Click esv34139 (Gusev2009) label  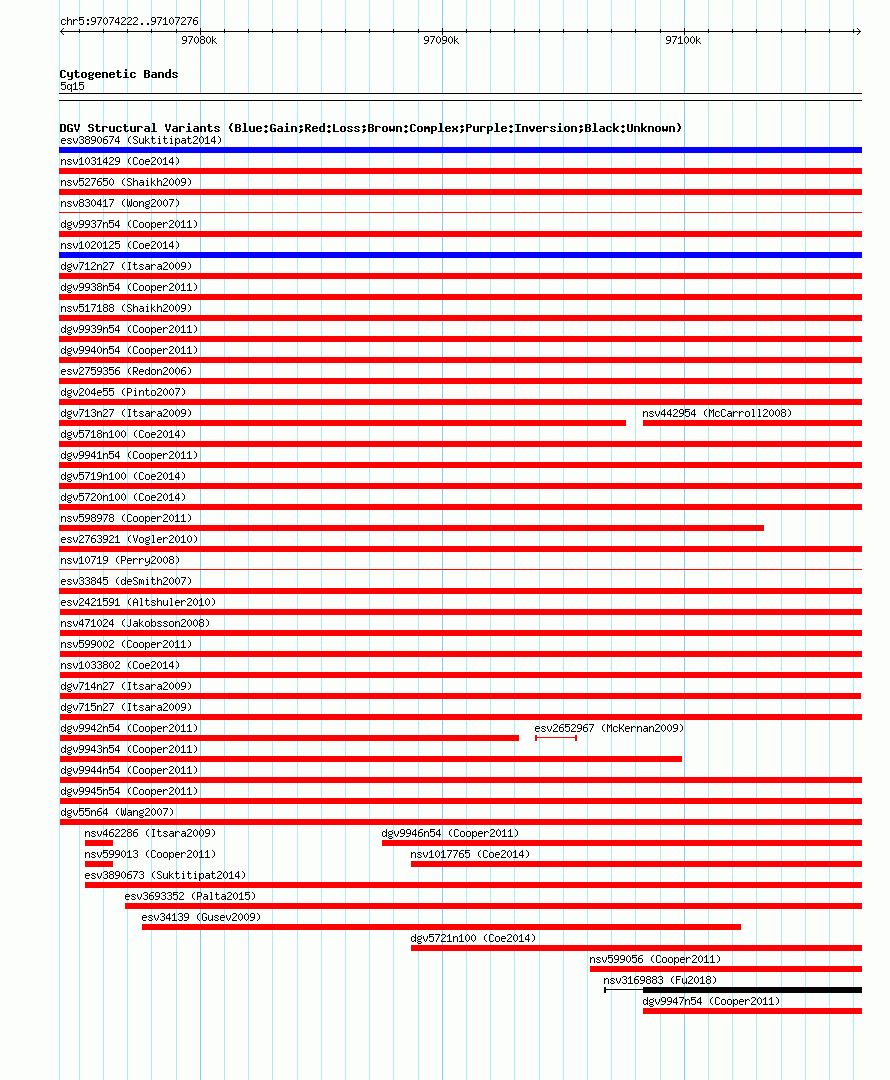pyautogui.click(x=201, y=917)
